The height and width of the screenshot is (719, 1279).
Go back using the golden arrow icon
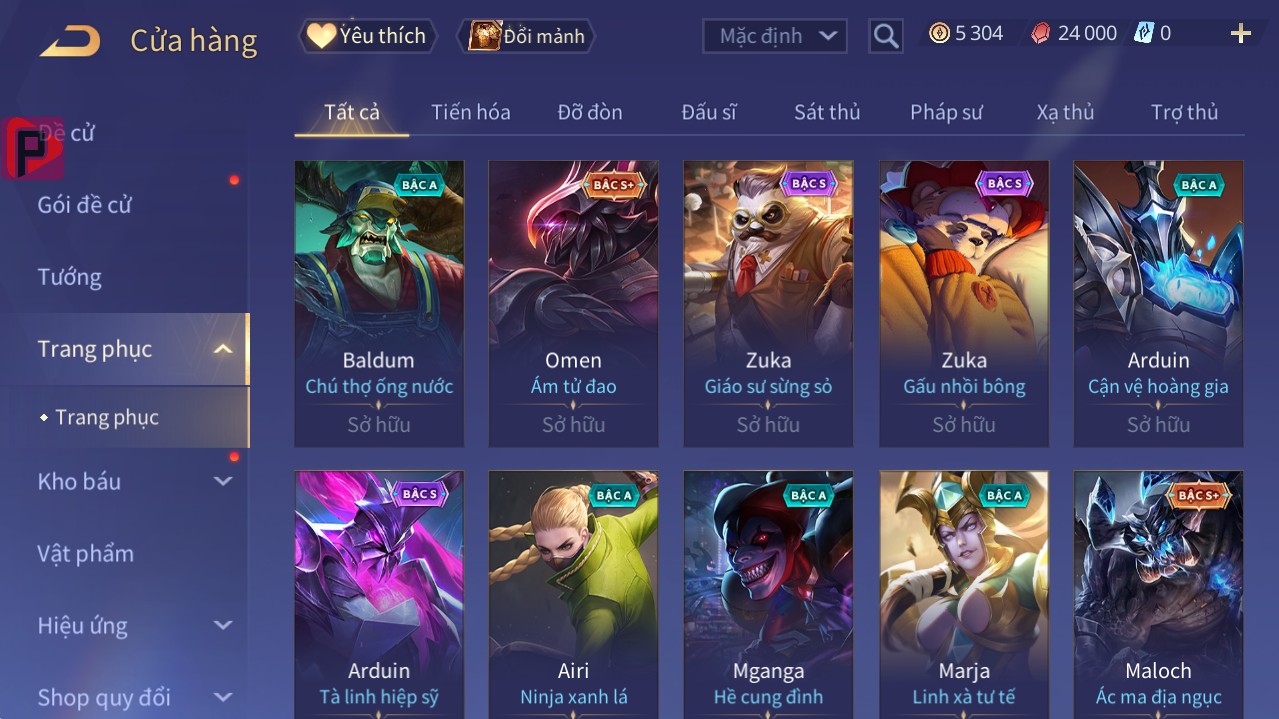(x=70, y=41)
